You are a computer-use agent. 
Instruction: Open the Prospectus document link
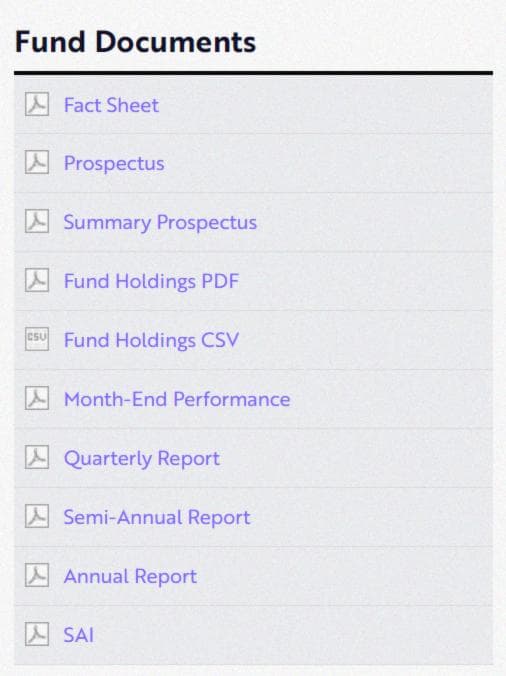click(114, 164)
